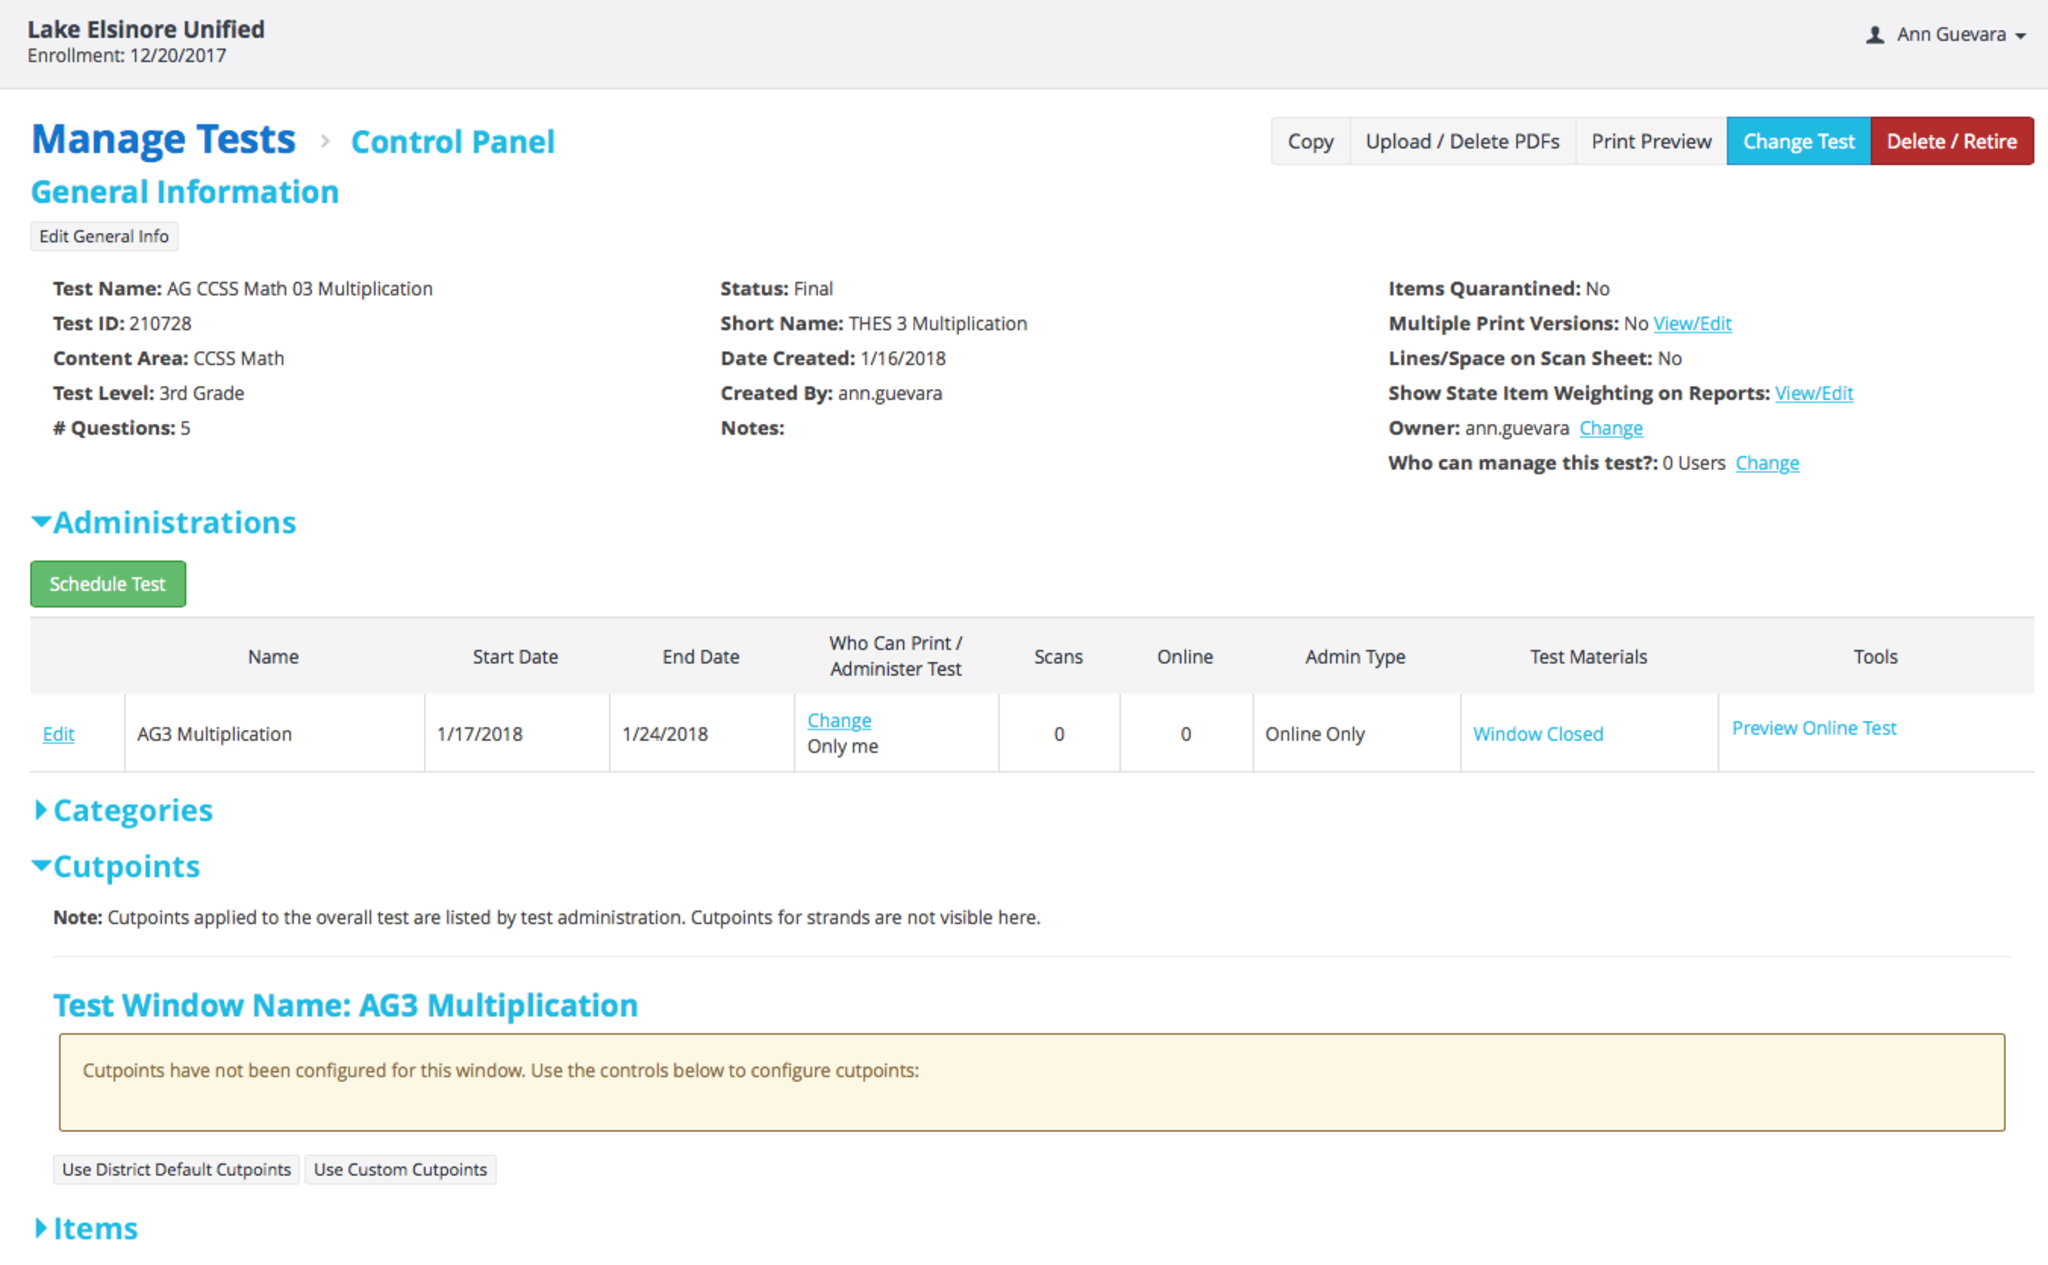Click the Copy button

point(1310,141)
